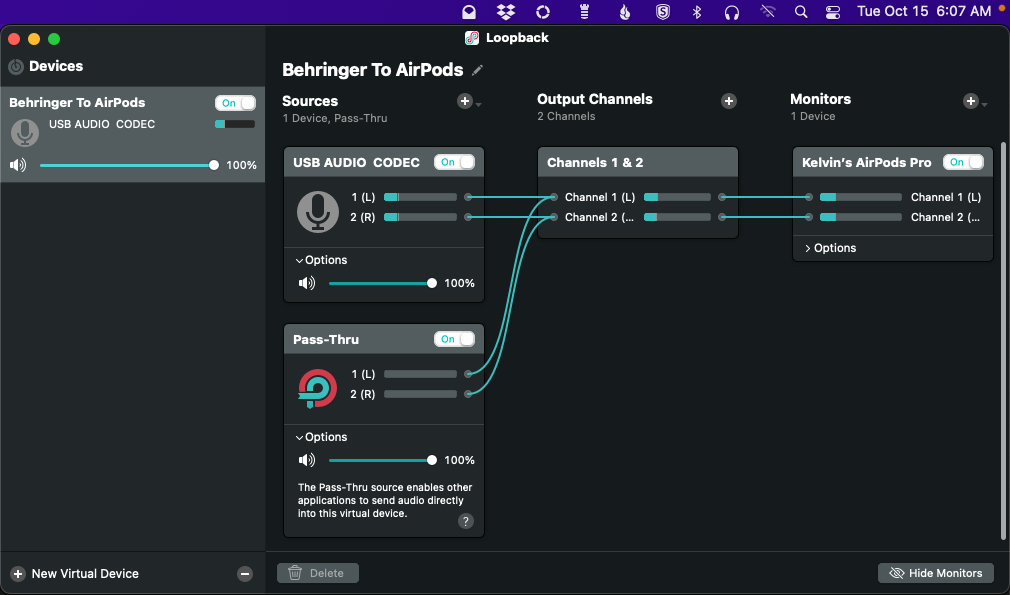The image size is (1010, 595).
Task: Open Control Center in the menu bar
Action: (x=833, y=12)
